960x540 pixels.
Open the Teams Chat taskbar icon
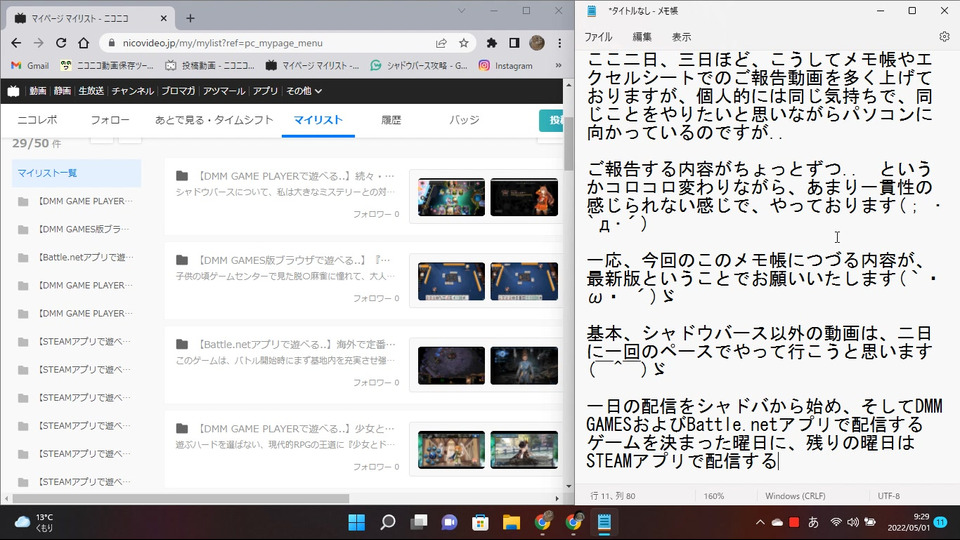tap(449, 522)
